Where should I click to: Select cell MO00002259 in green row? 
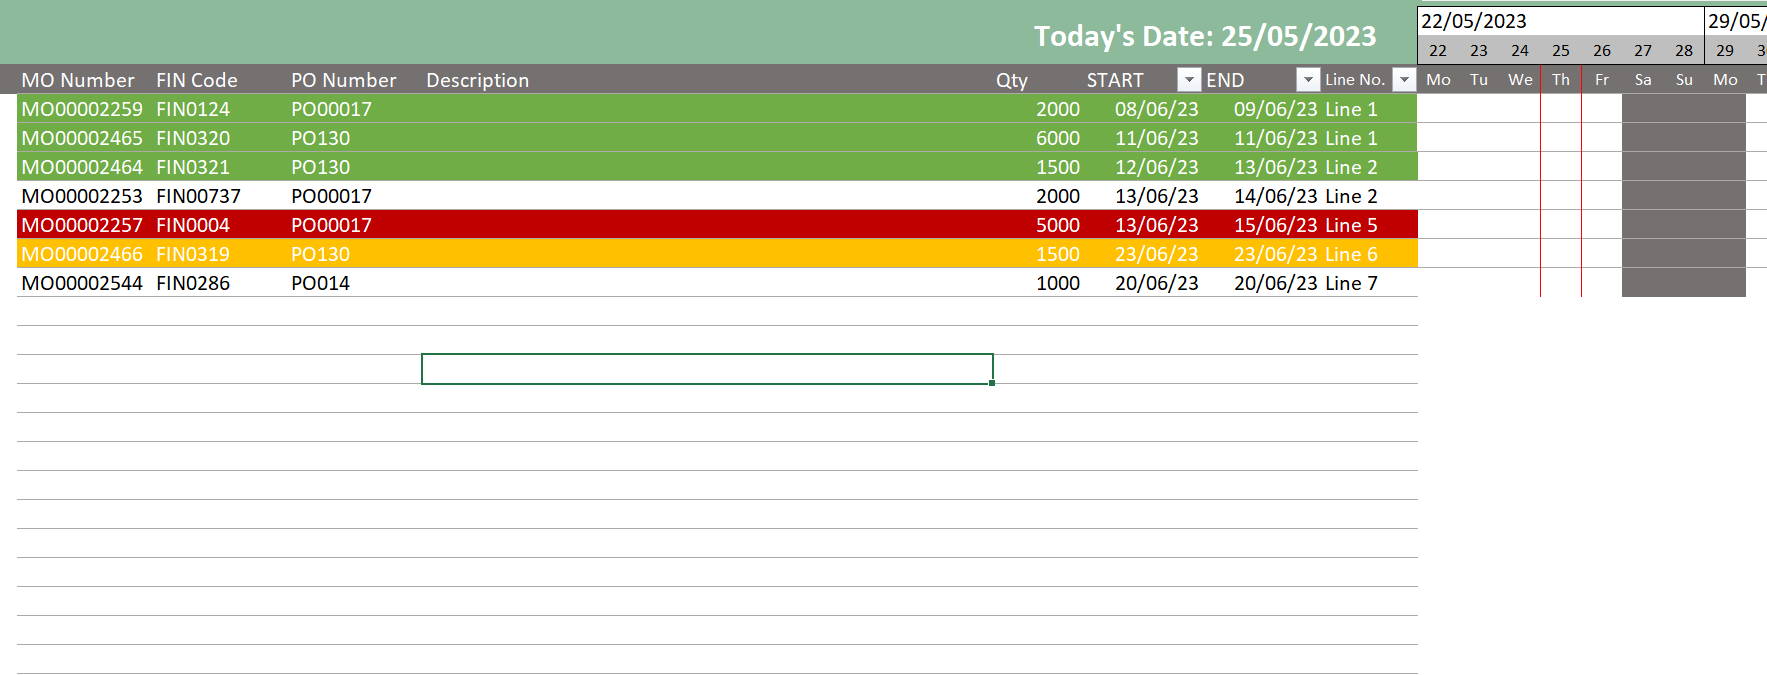[82, 109]
